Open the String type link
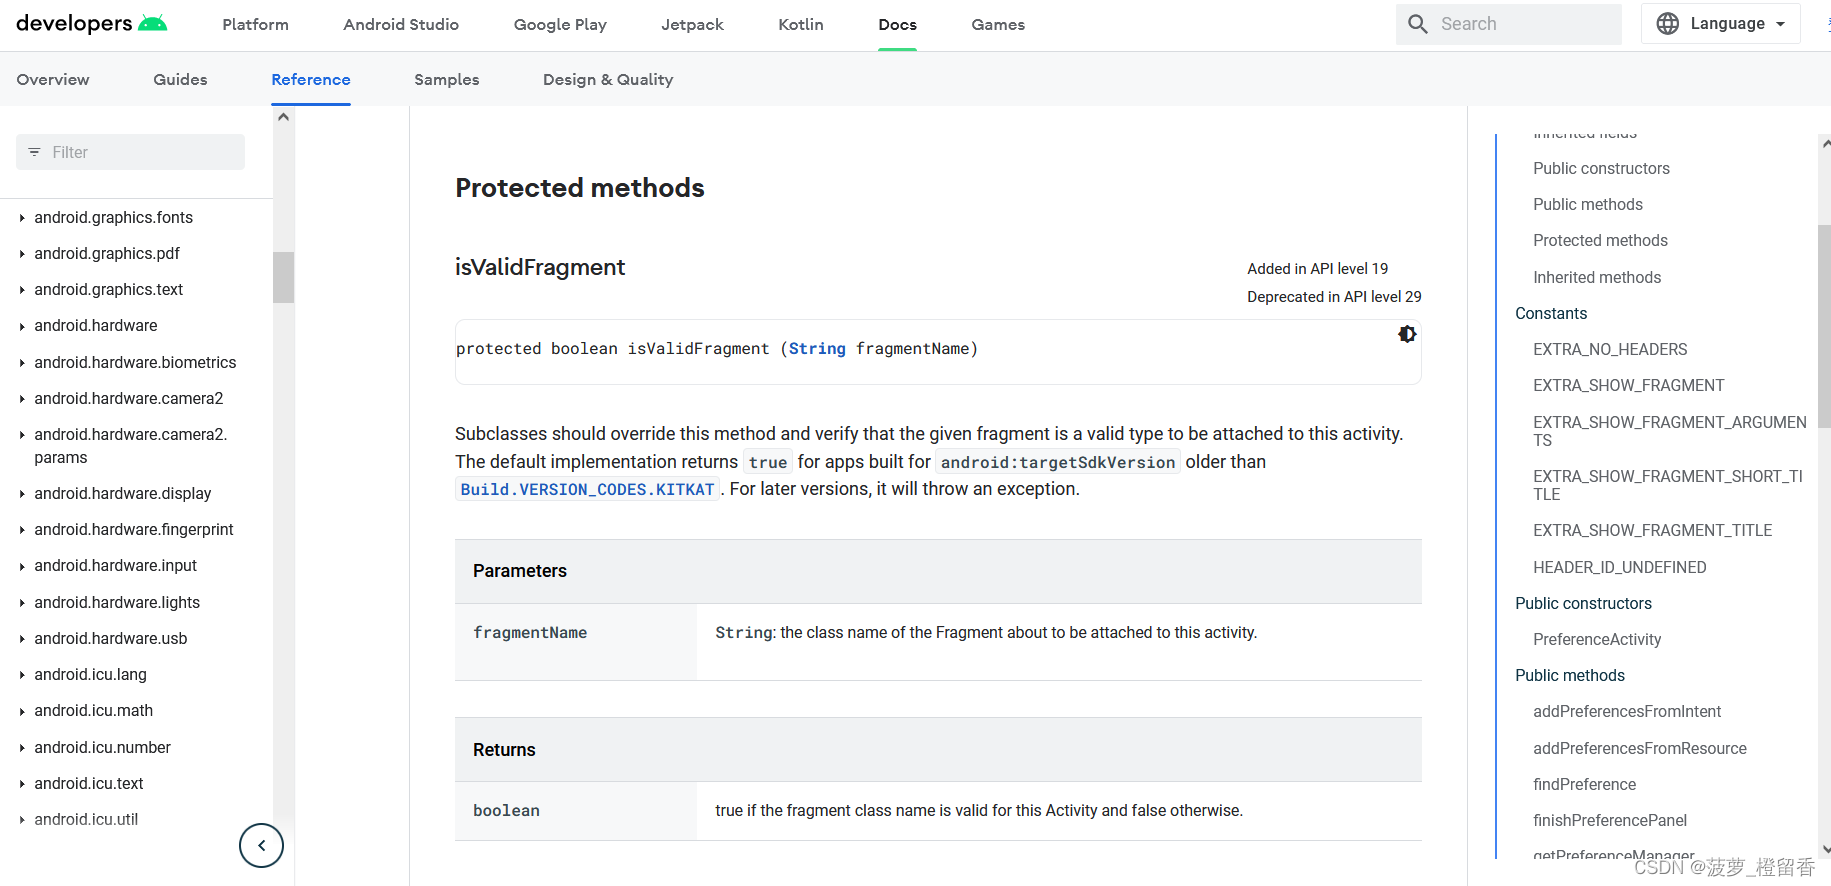This screenshot has height=886, width=1831. tap(816, 349)
